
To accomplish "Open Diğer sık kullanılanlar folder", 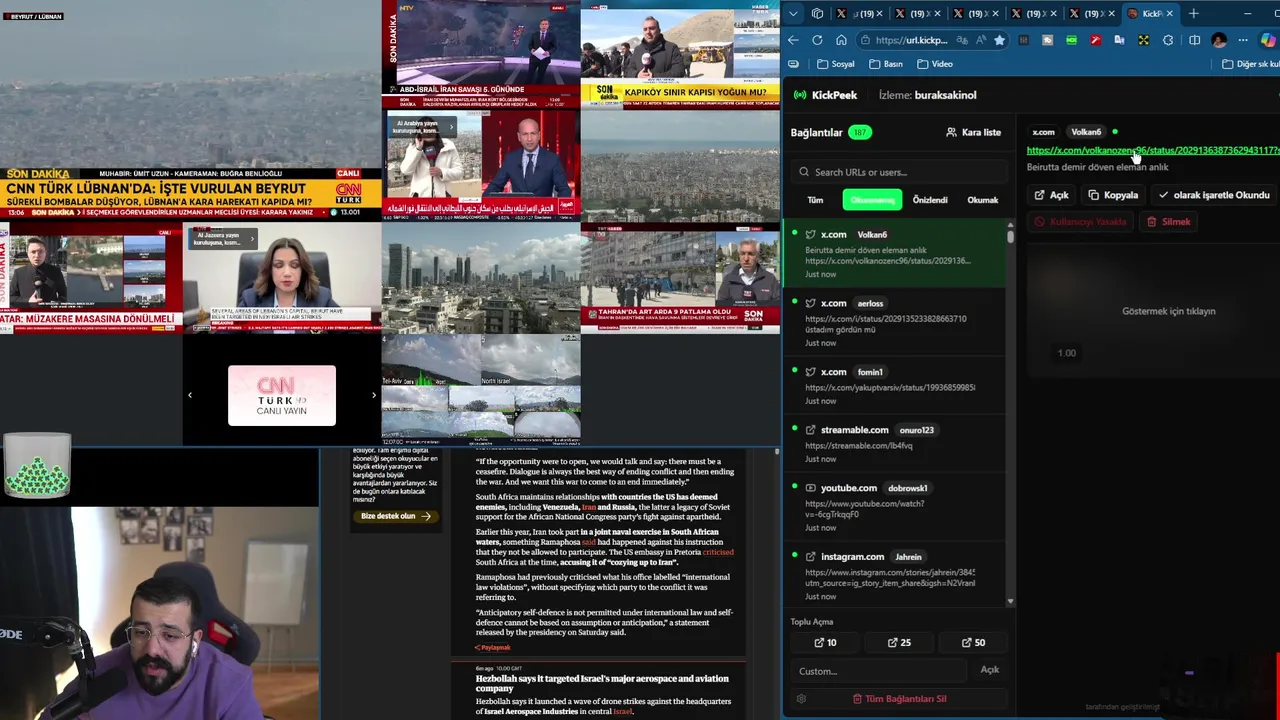I will [1250, 64].
